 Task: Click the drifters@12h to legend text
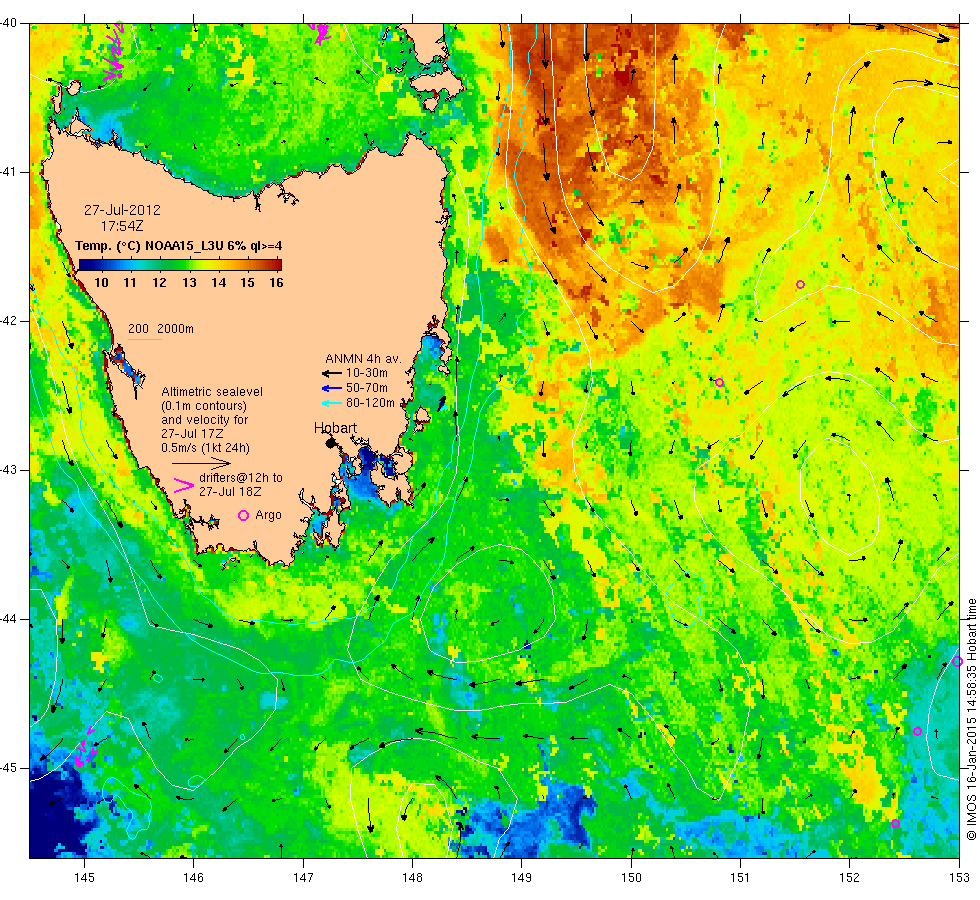(x=241, y=478)
